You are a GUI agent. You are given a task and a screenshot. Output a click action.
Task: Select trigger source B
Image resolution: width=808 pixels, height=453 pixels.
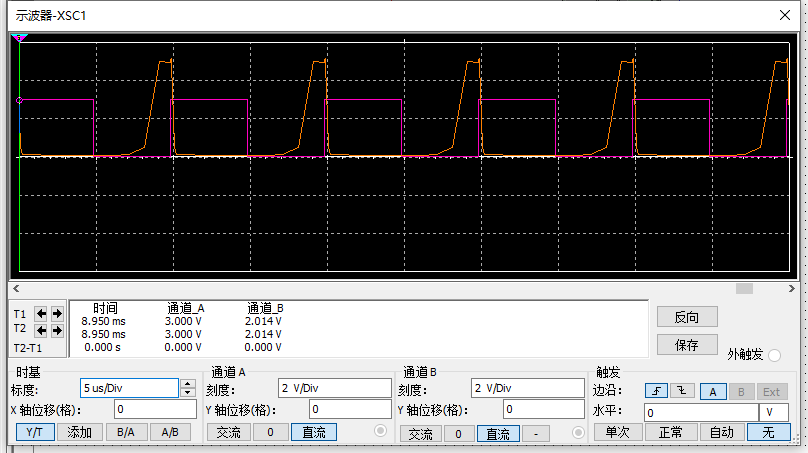[x=741, y=392]
